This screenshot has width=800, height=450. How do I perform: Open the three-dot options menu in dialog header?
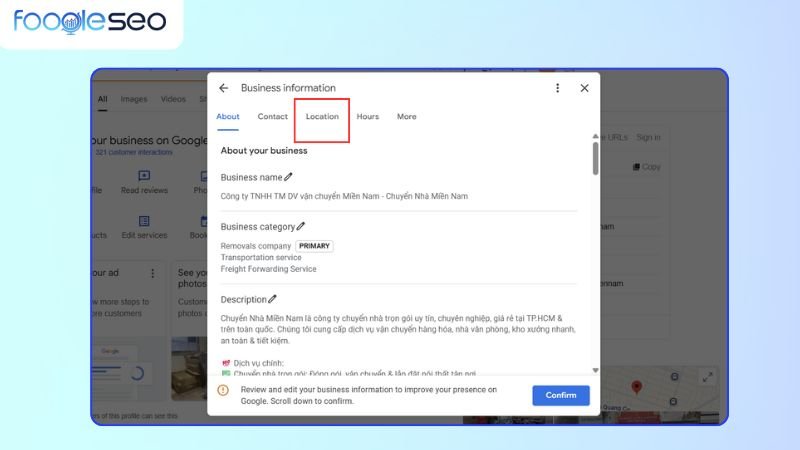pyautogui.click(x=558, y=88)
